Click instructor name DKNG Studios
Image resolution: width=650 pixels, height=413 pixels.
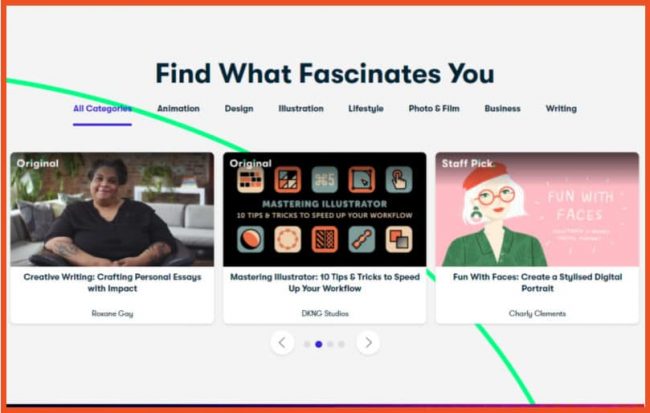pyautogui.click(x=325, y=313)
